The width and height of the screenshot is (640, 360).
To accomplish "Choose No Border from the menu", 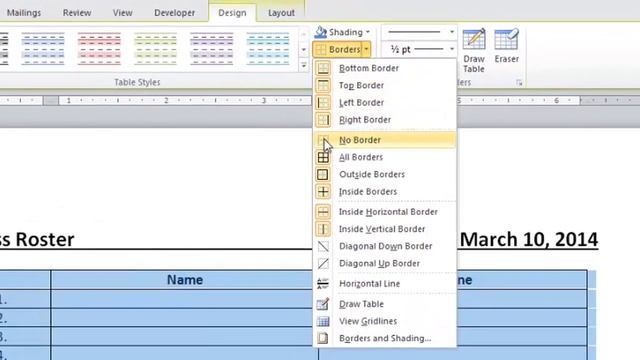I will (385, 140).
